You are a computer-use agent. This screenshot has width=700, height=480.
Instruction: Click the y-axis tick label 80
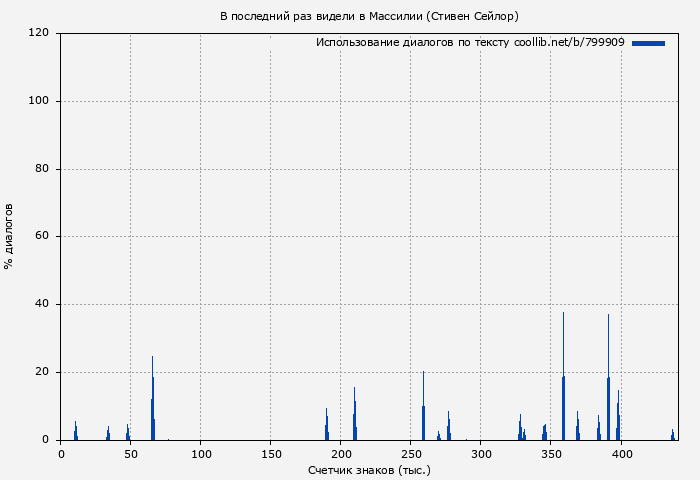43,169
